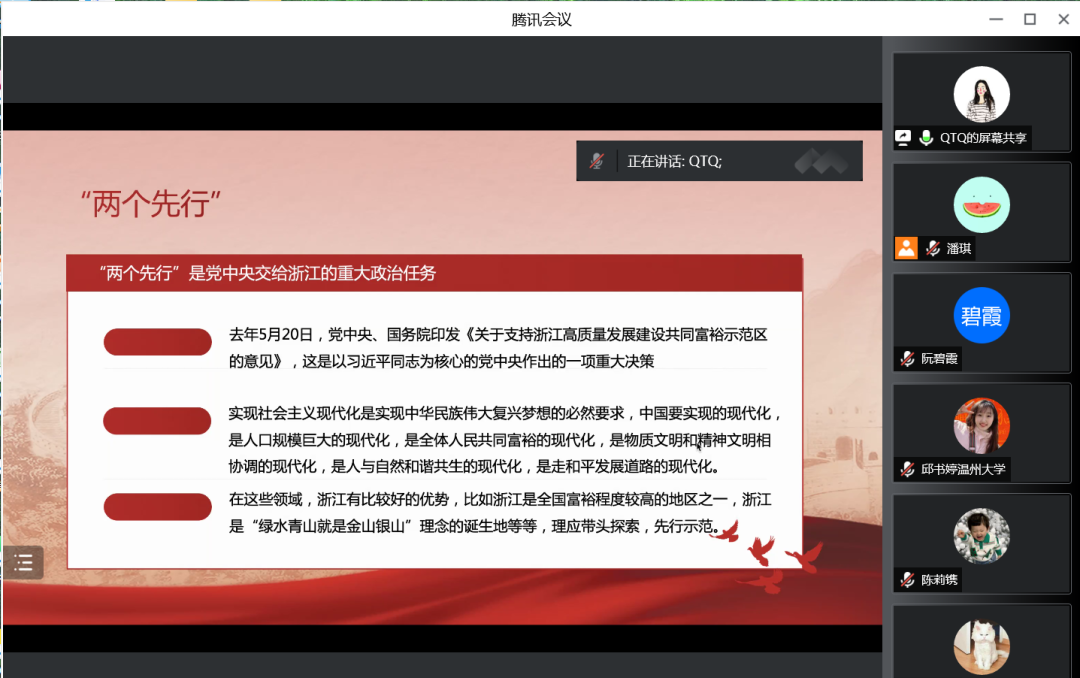
Task: Click the orange host icon beside 潘琪
Action: pyautogui.click(x=906, y=248)
